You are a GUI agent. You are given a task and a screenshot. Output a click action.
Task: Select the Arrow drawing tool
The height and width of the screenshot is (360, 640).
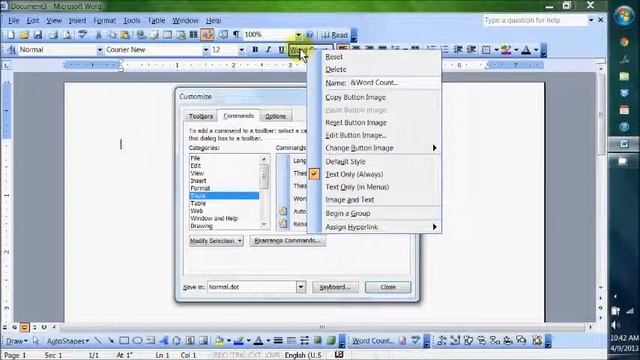(x=111, y=340)
